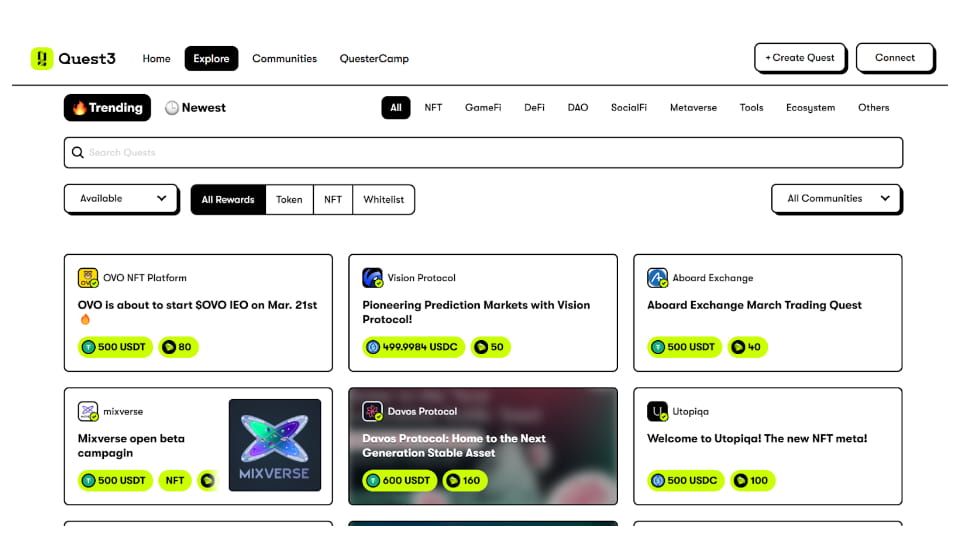953x539 pixels.
Task: Click the fire emoji under OVO quest title
Action: coord(85,319)
